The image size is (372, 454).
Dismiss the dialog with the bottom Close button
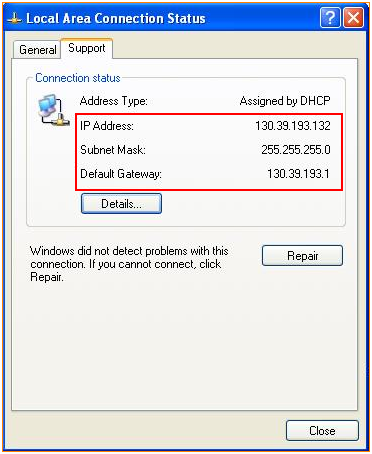[x=322, y=431]
